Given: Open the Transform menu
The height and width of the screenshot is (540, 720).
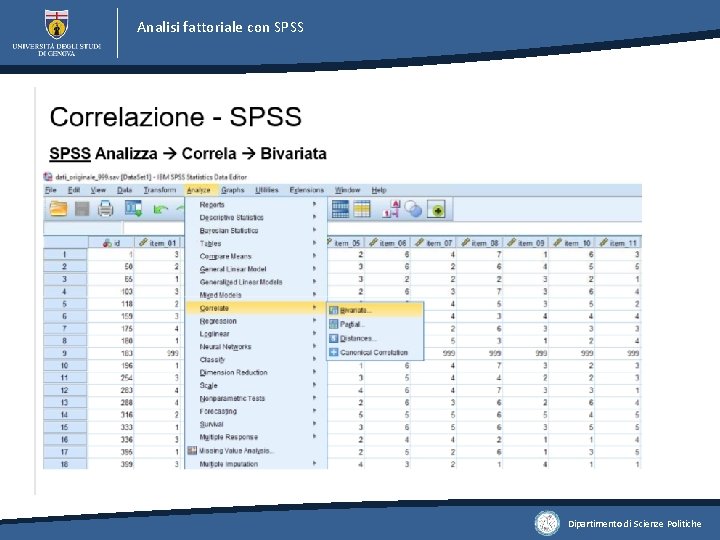Looking at the screenshot, I should pyautogui.click(x=160, y=190).
